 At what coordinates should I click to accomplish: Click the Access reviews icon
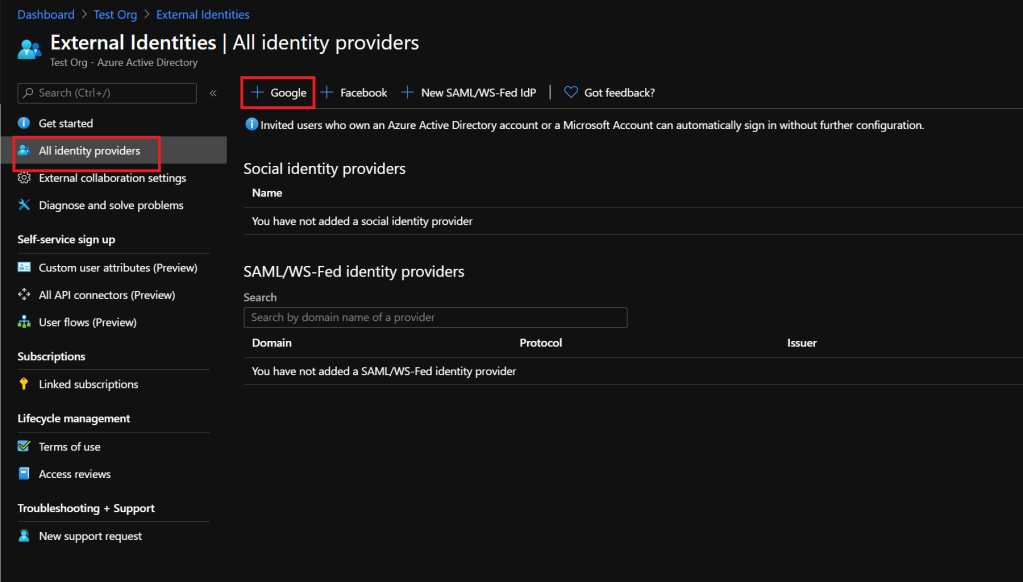tap(24, 474)
